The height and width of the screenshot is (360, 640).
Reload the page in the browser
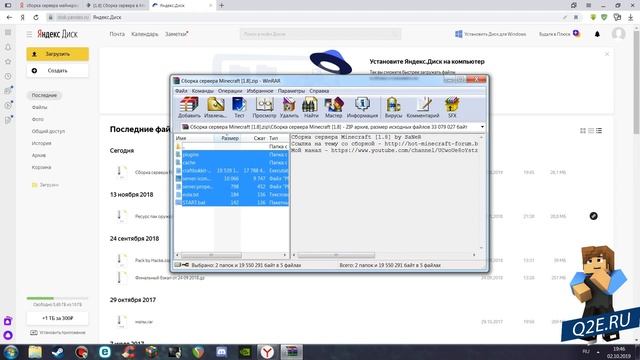coord(36,17)
